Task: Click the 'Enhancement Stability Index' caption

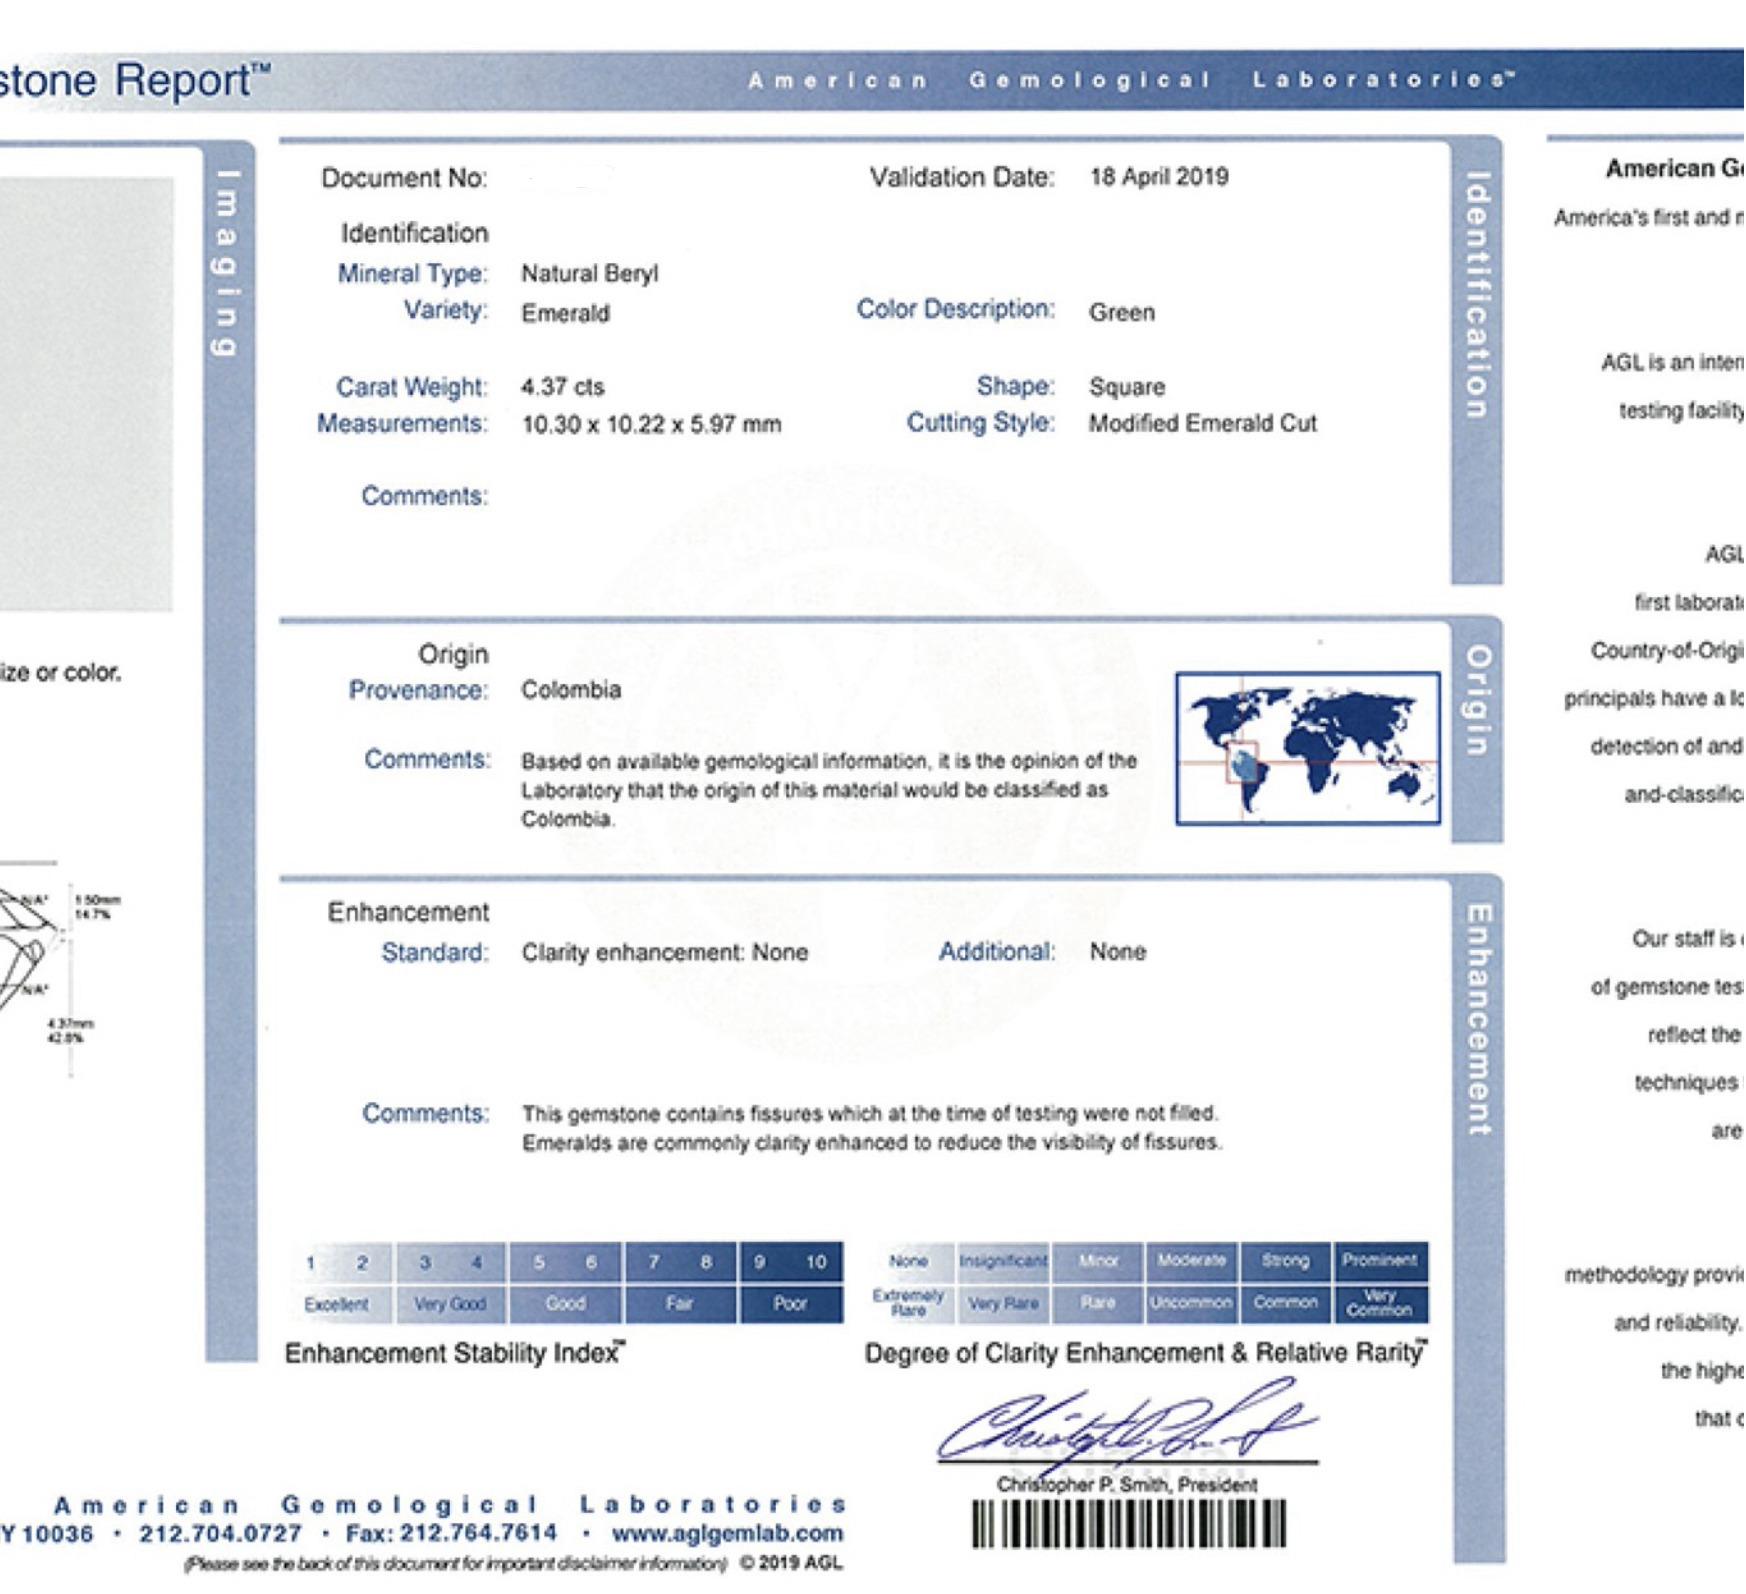Action: tap(455, 1354)
